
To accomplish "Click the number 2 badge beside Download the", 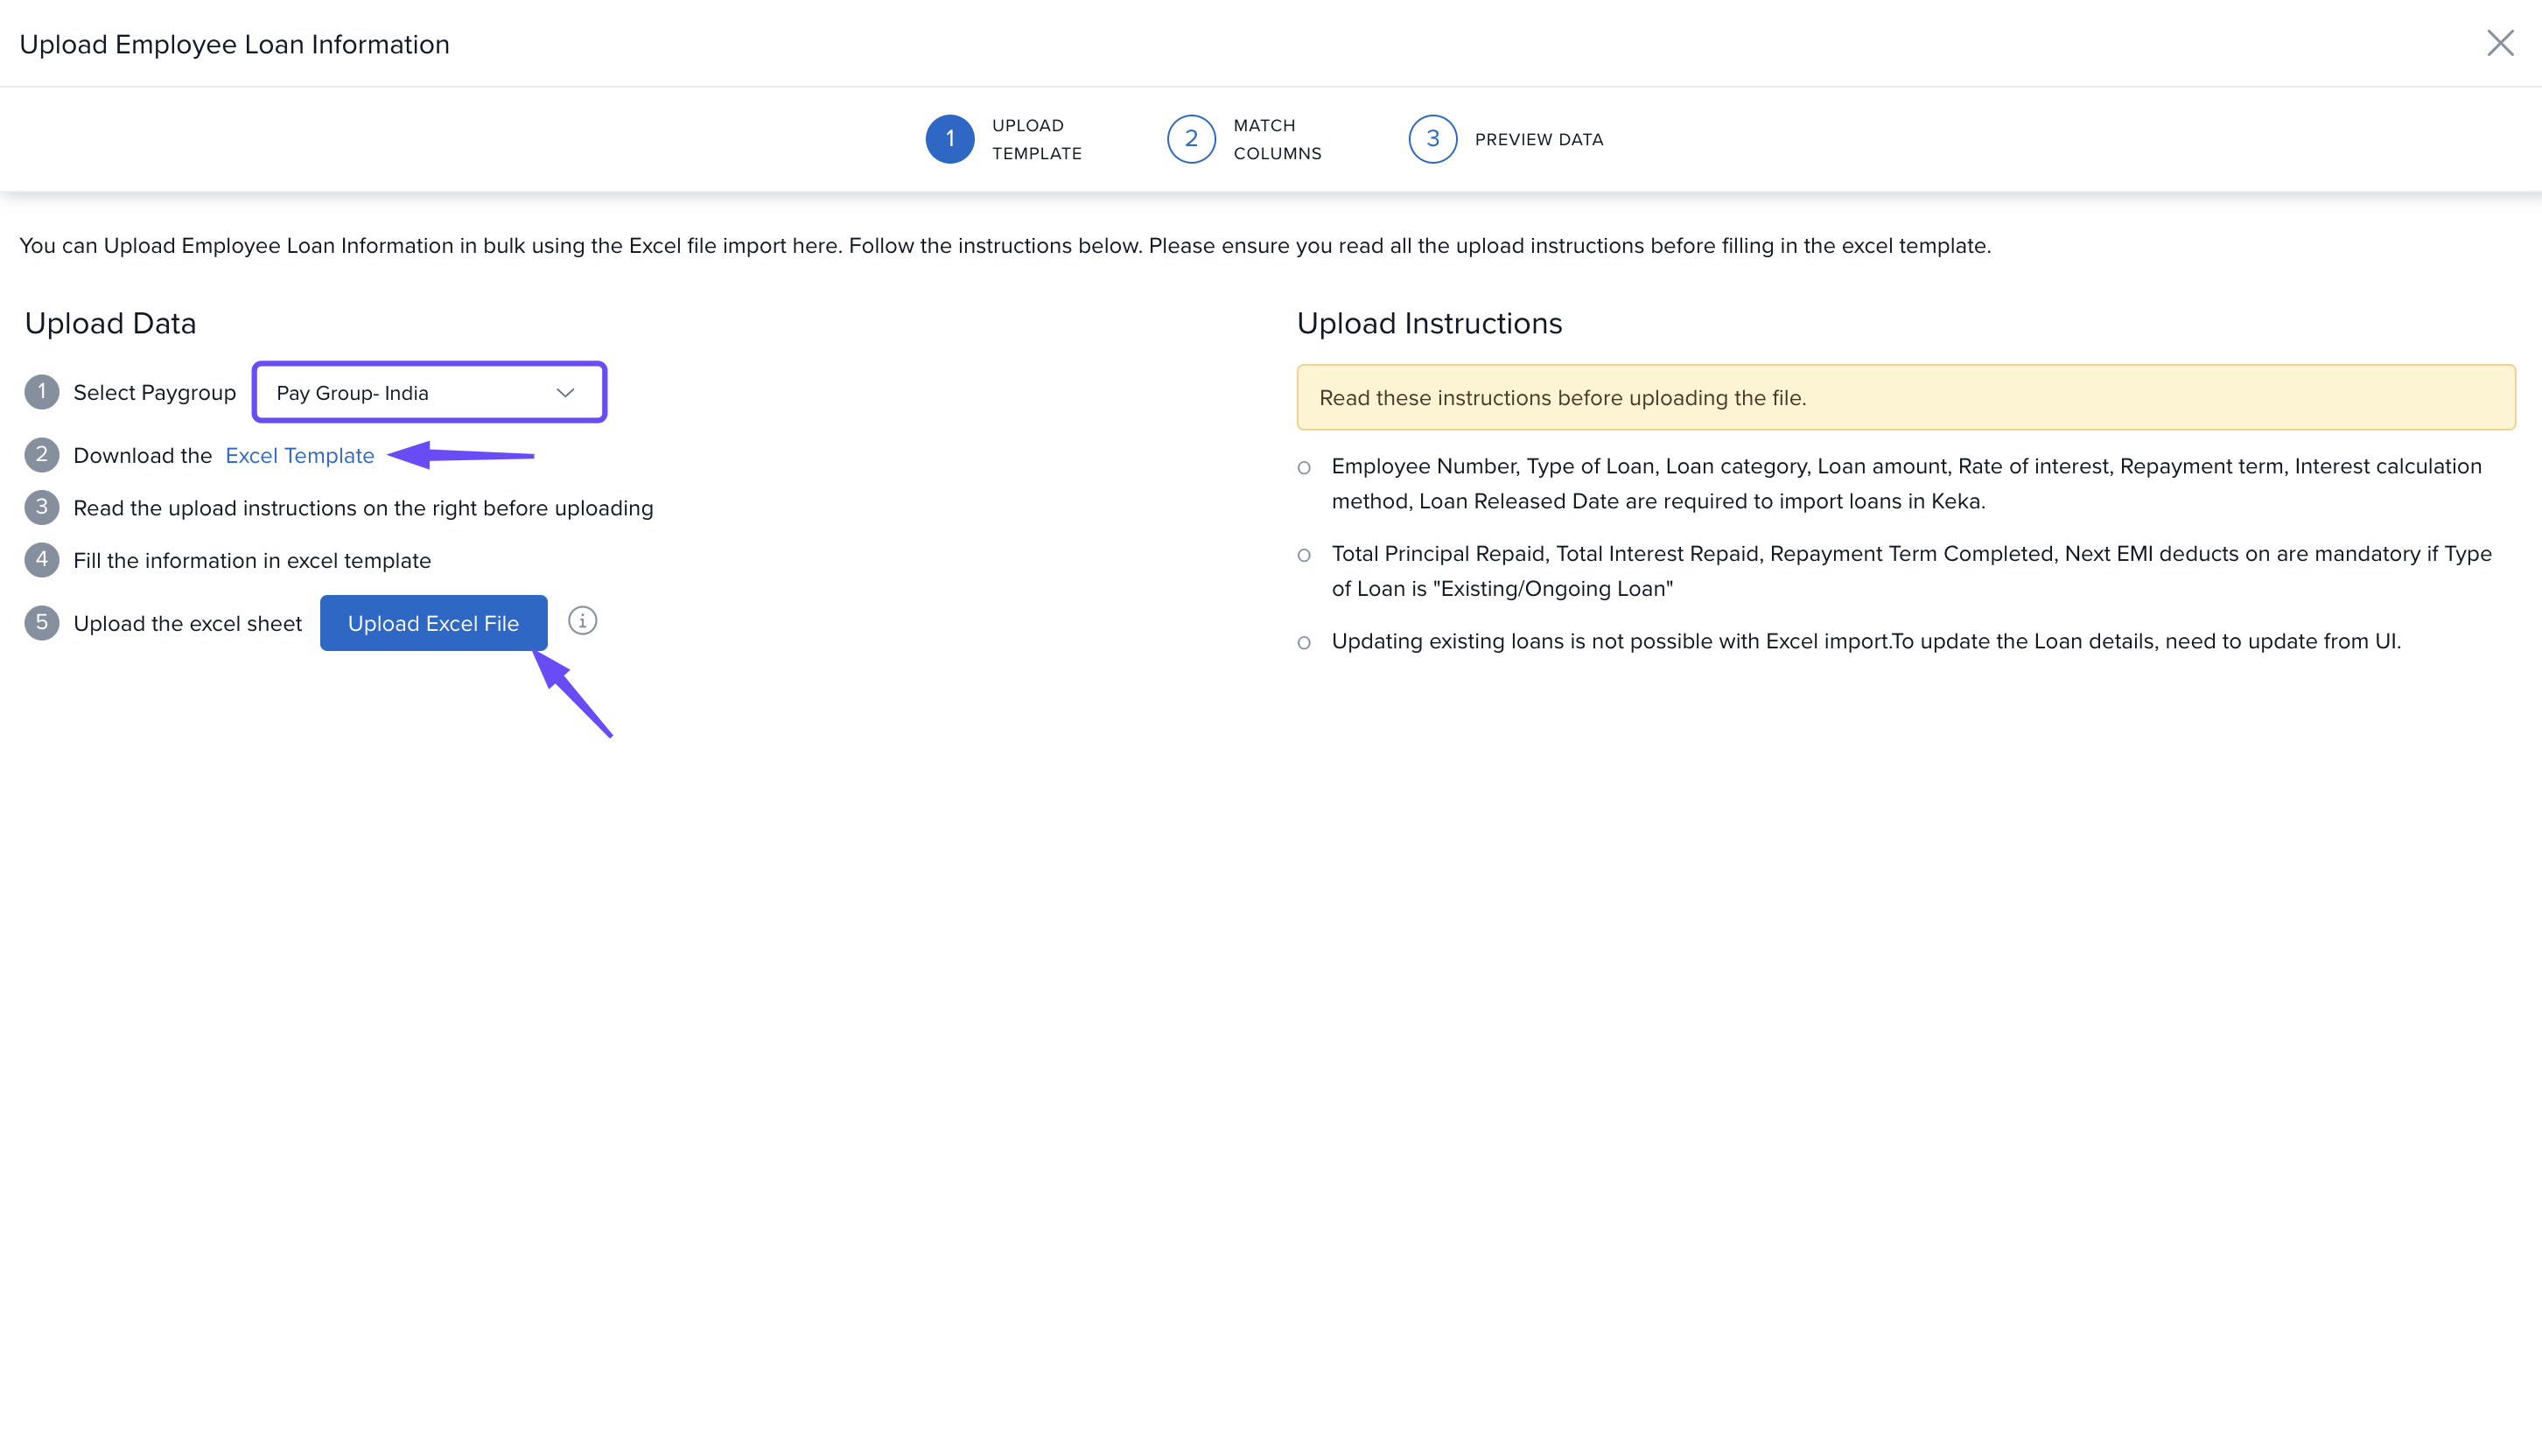I will [41, 455].
